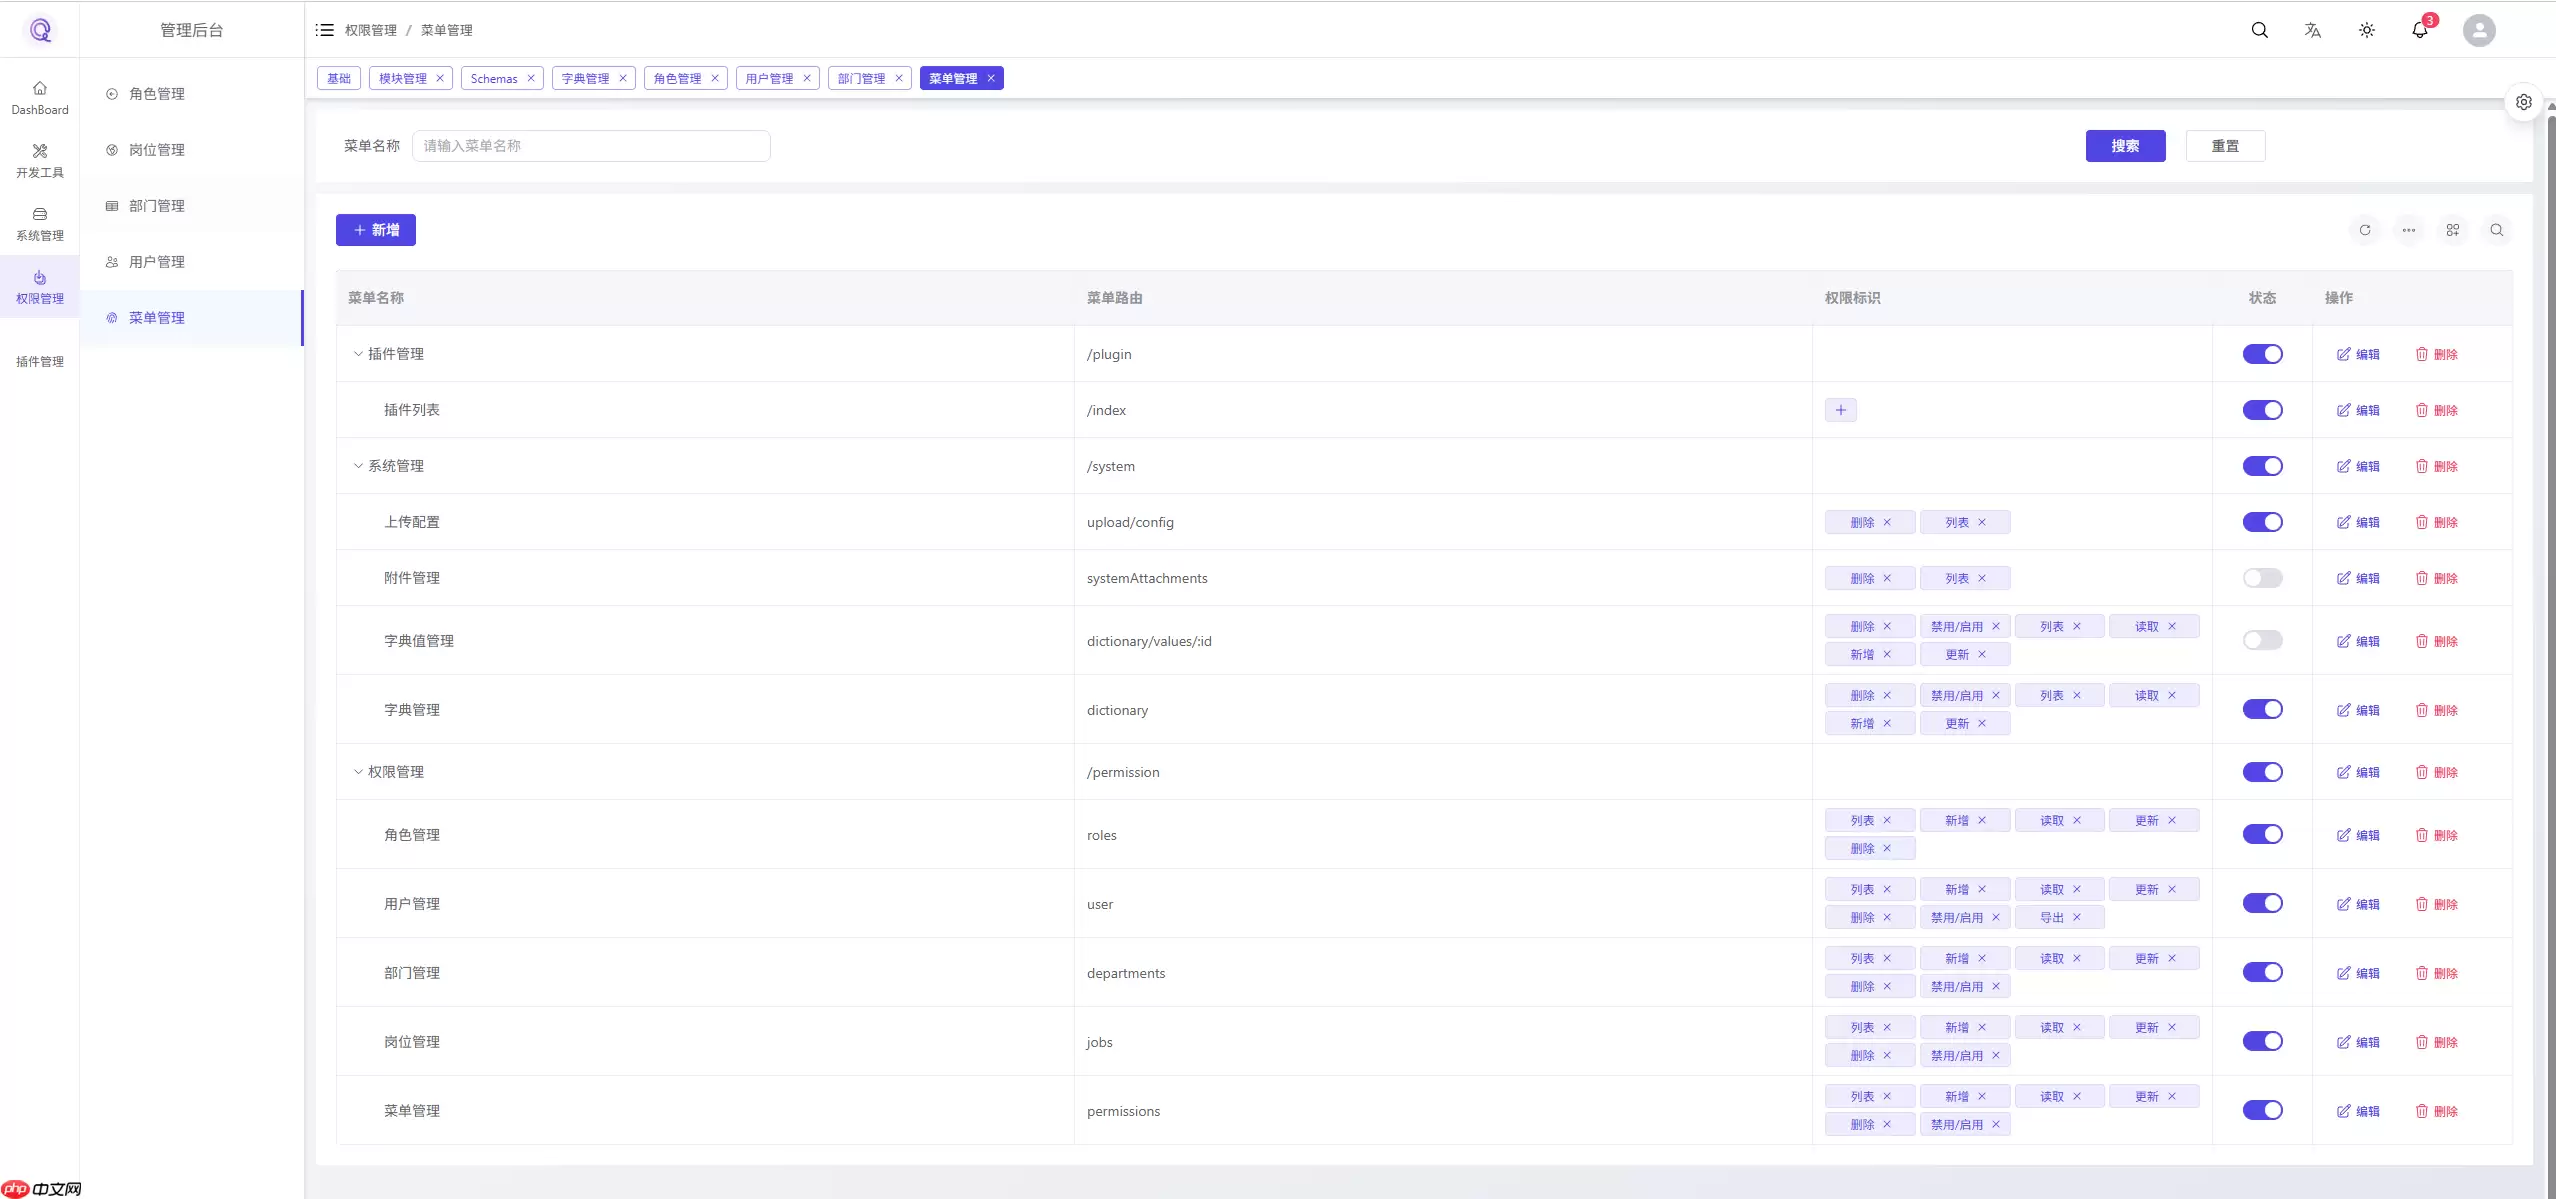Switch to the 模块管理 tab
Screen dimensions: 2556x1199
pos(402,78)
